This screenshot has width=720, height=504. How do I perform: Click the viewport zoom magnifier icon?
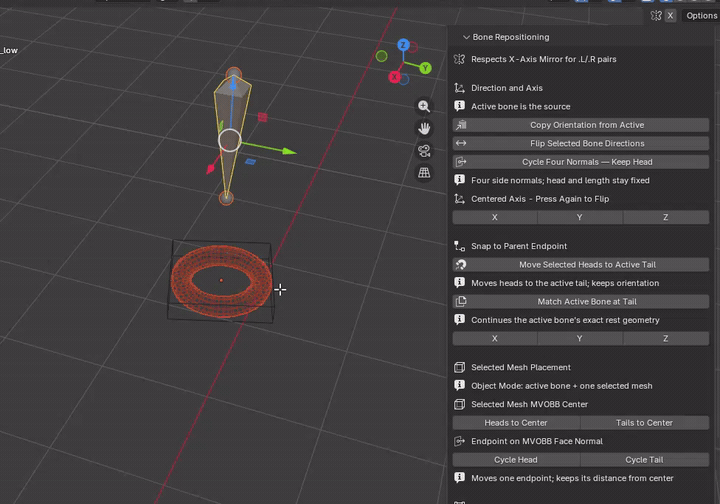click(424, 106)
